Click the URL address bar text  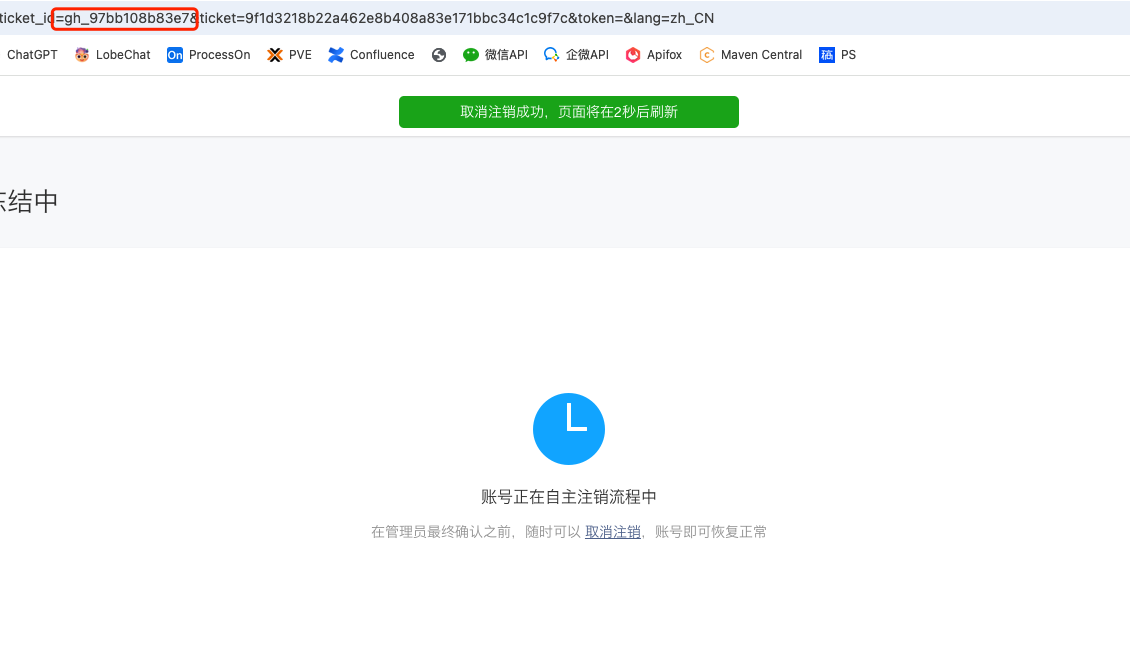point(357,18)
